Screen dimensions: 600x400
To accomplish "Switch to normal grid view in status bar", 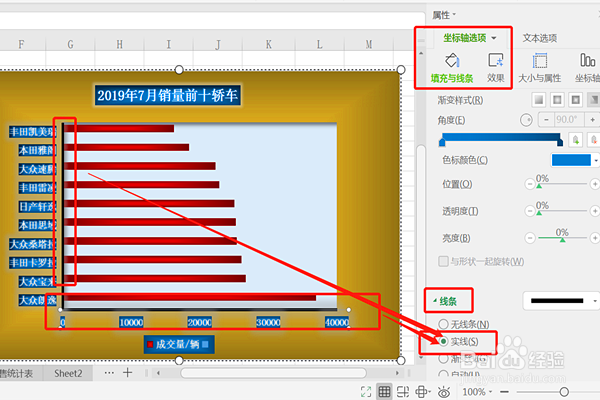I will point(384,392).
